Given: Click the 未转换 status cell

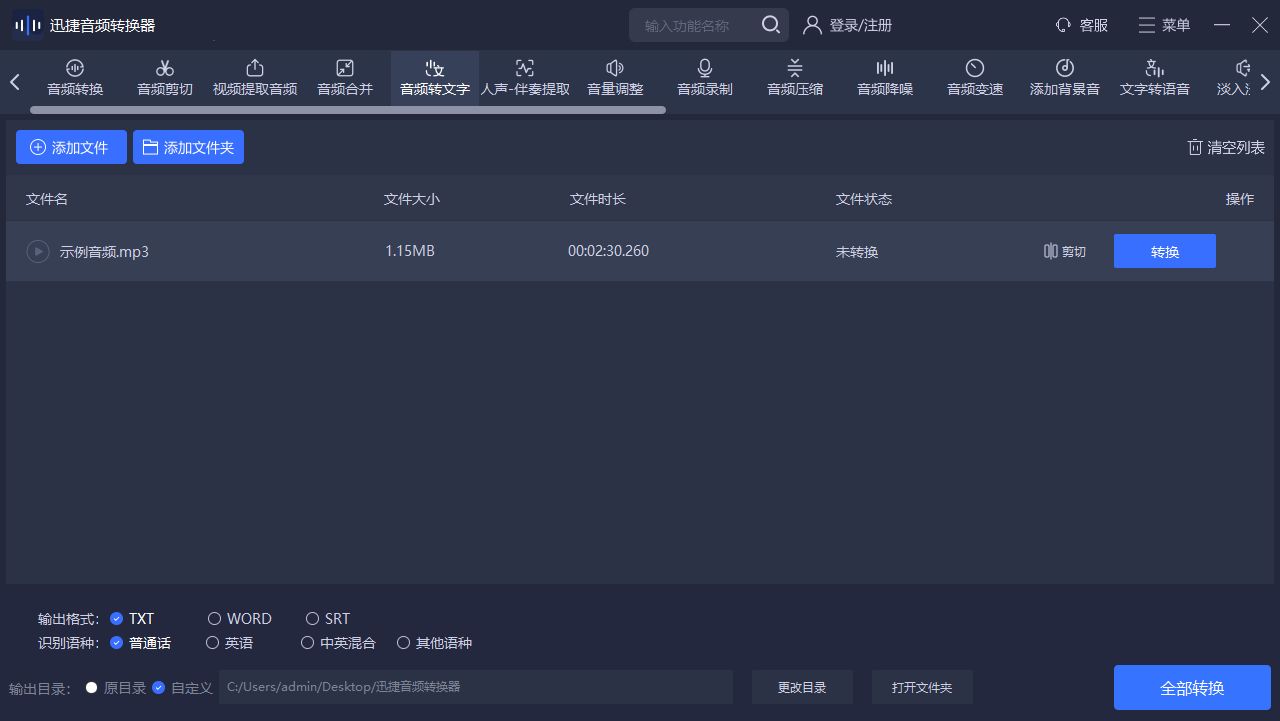Looking at the screenshot, I should [x=857, y=252].
